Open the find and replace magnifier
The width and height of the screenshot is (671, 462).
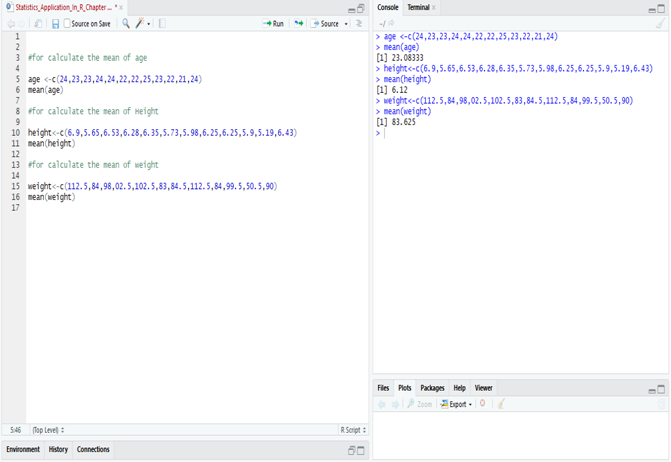(x=126, y=24)
